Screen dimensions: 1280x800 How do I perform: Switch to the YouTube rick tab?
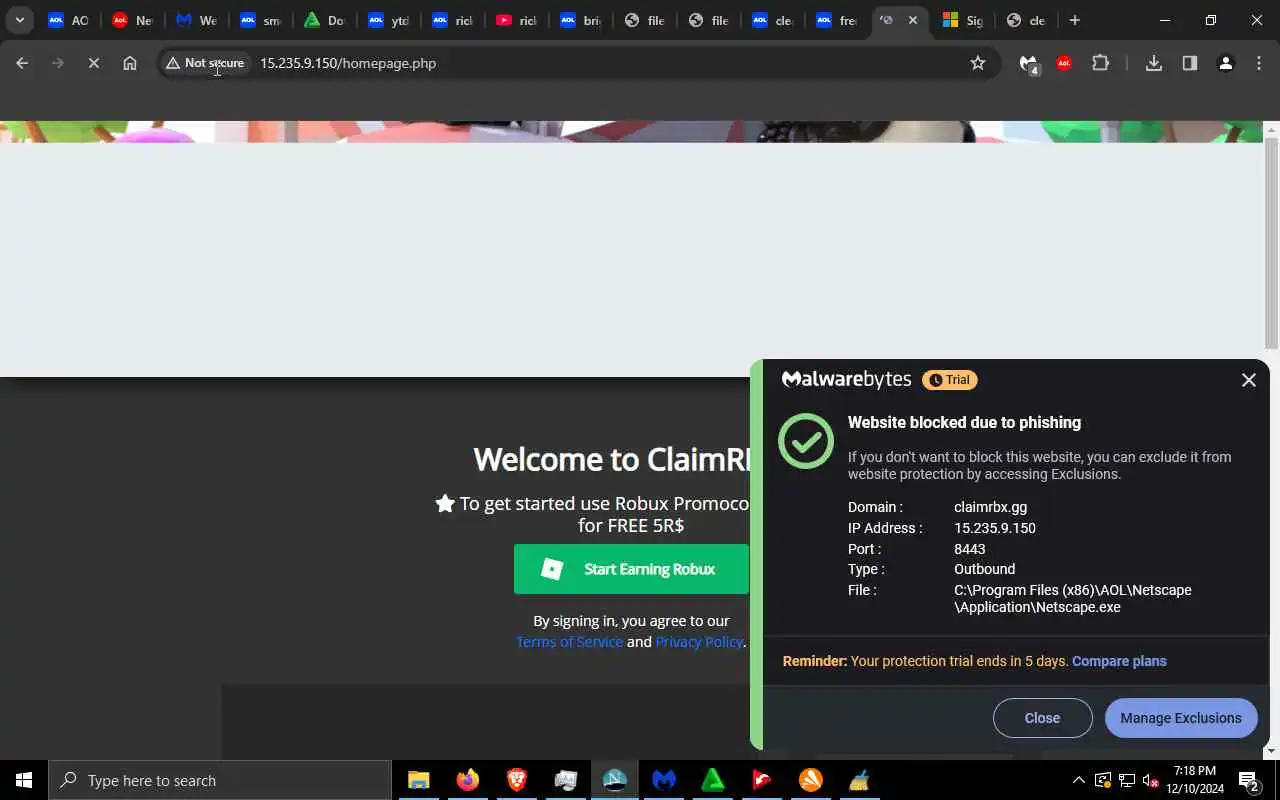coord(516,20)
